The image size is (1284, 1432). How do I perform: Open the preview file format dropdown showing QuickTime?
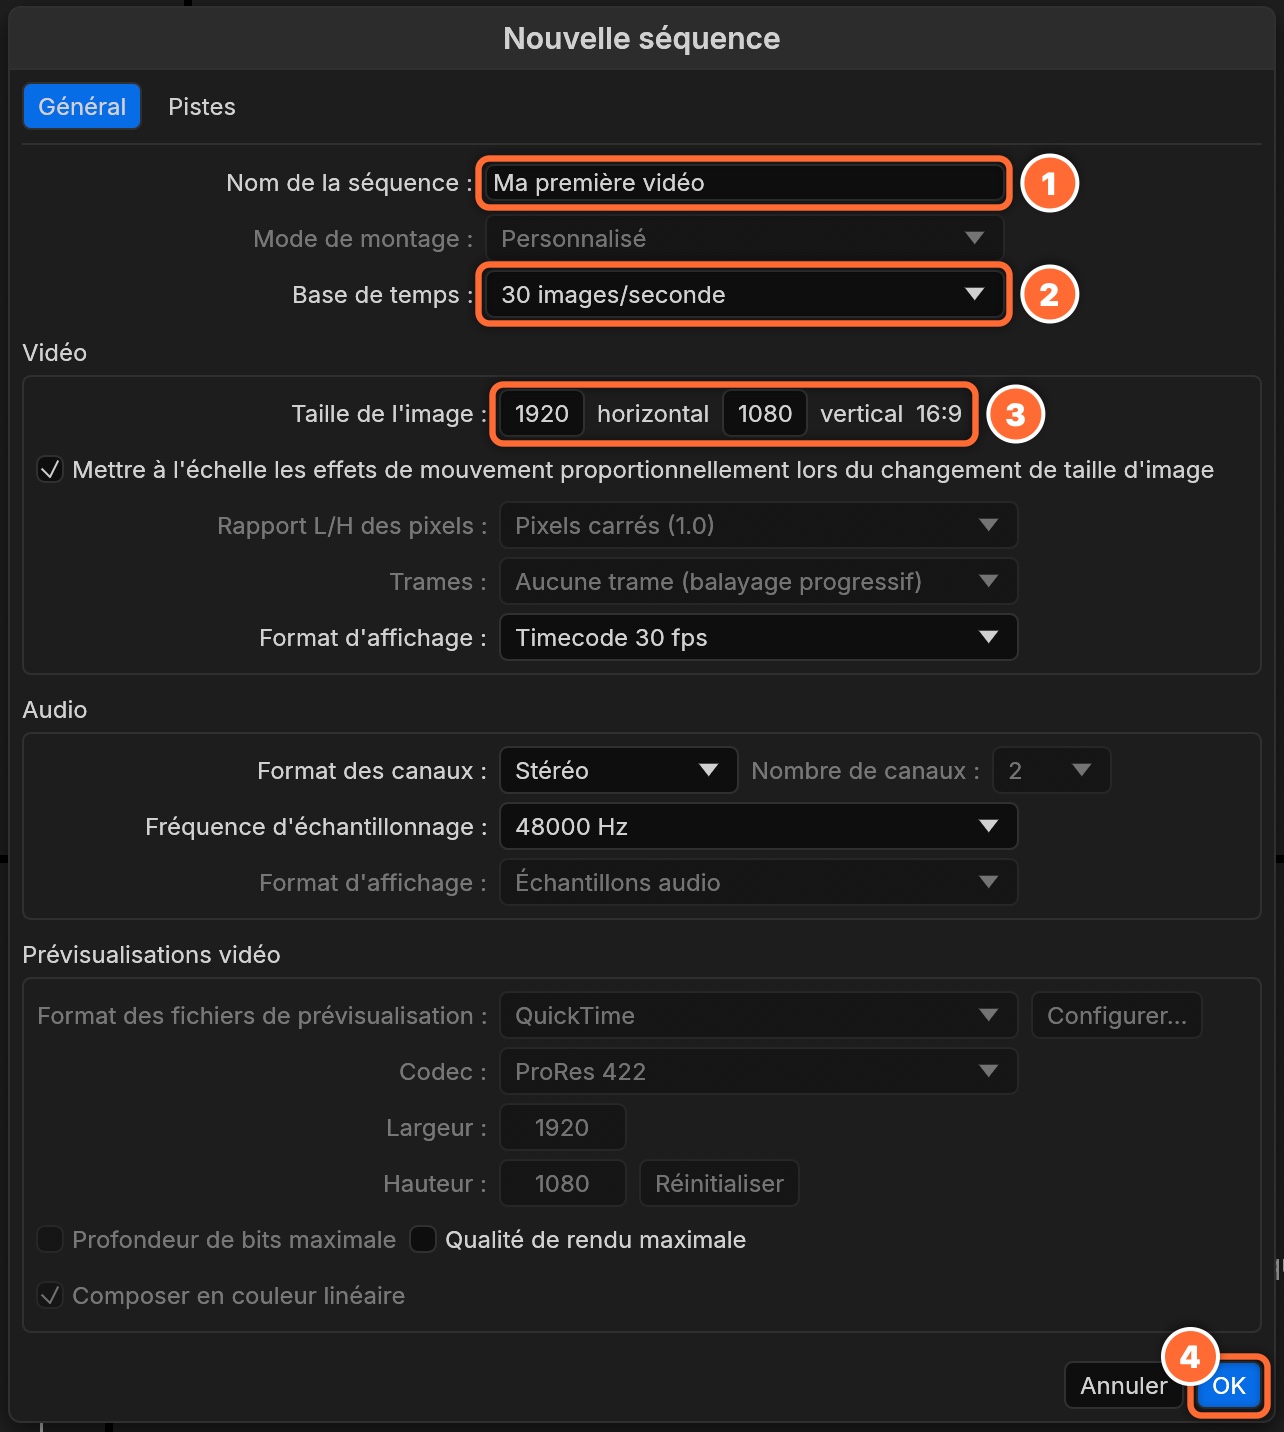758,1016
